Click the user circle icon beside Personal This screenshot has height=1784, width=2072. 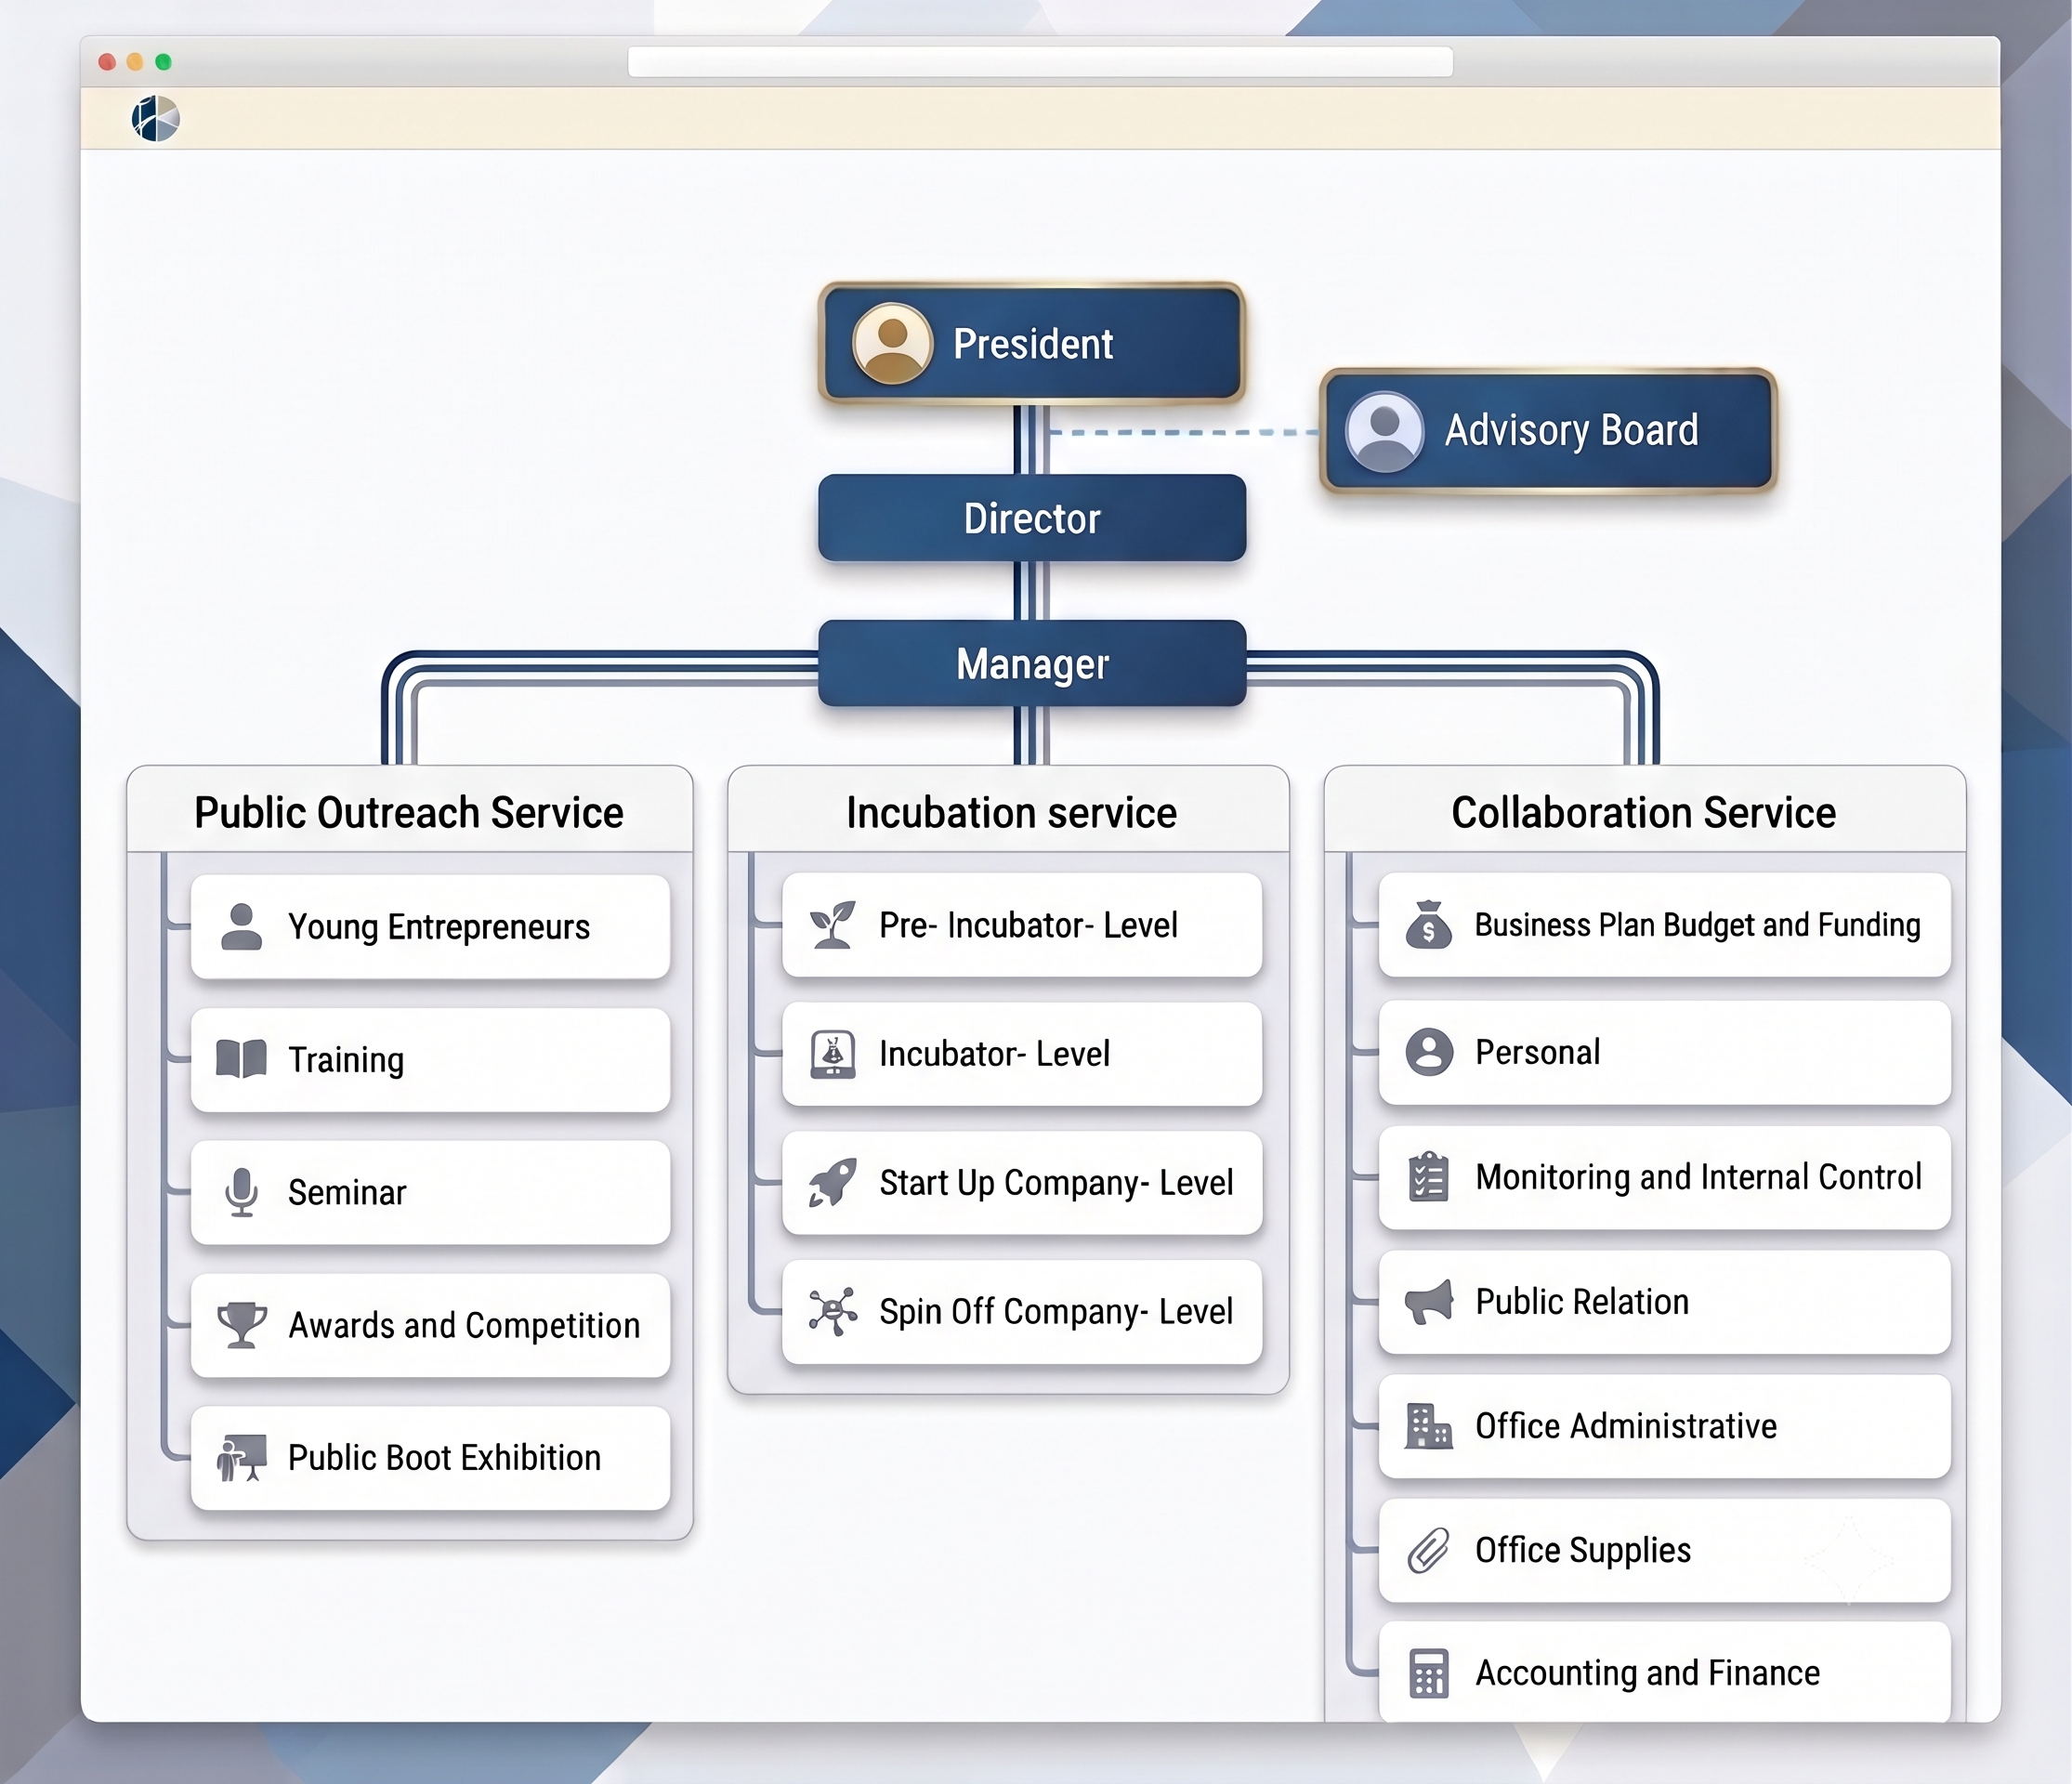click(x=1429, y=1052)
